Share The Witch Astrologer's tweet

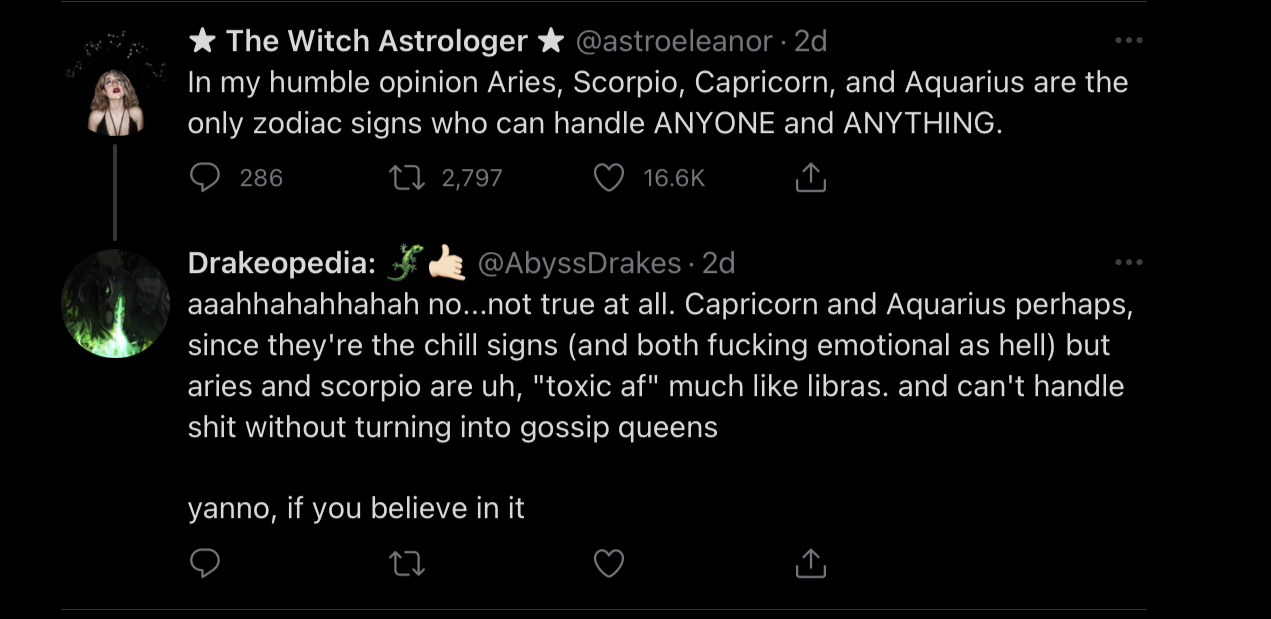810,177
